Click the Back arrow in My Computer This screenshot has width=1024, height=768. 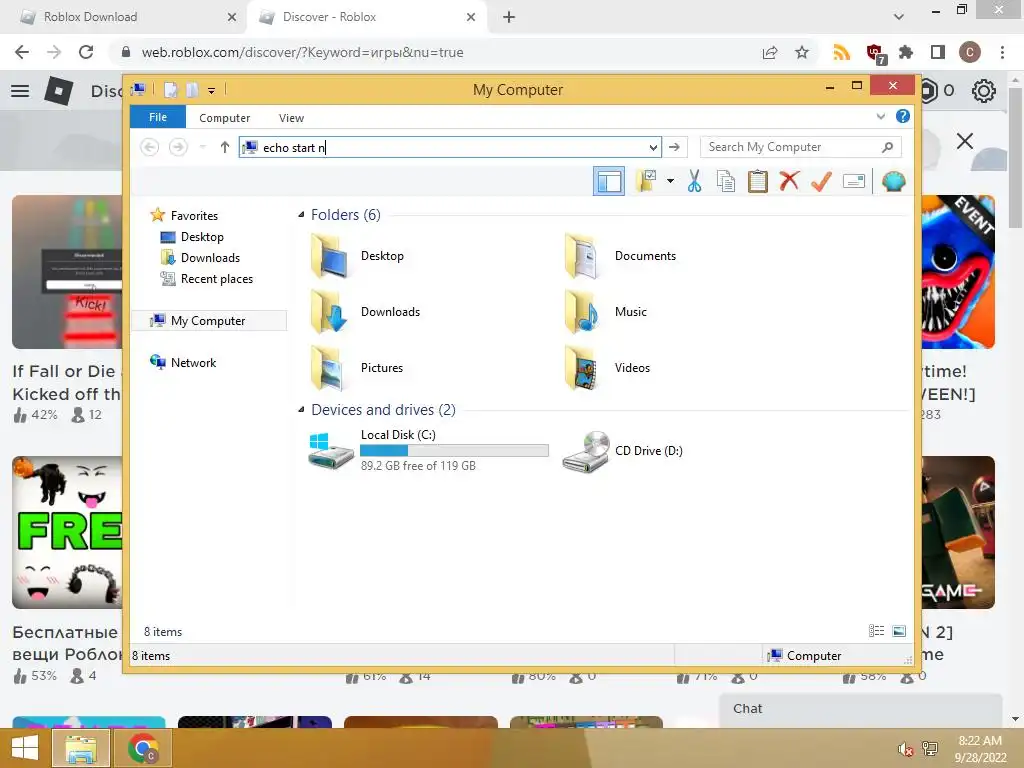point(150,147)
